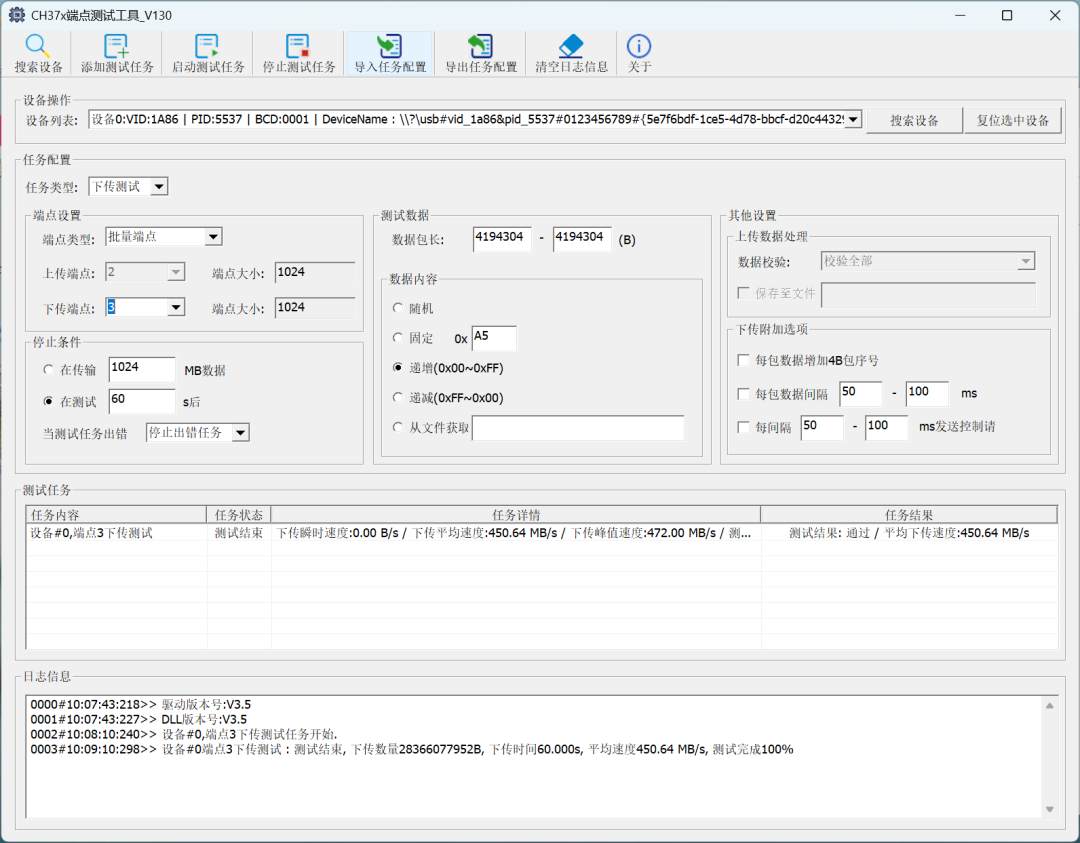Image resolution: width=1080 pixels, height=843 pixels.
Task: Click the maximum packet length field
Action: 582,239
